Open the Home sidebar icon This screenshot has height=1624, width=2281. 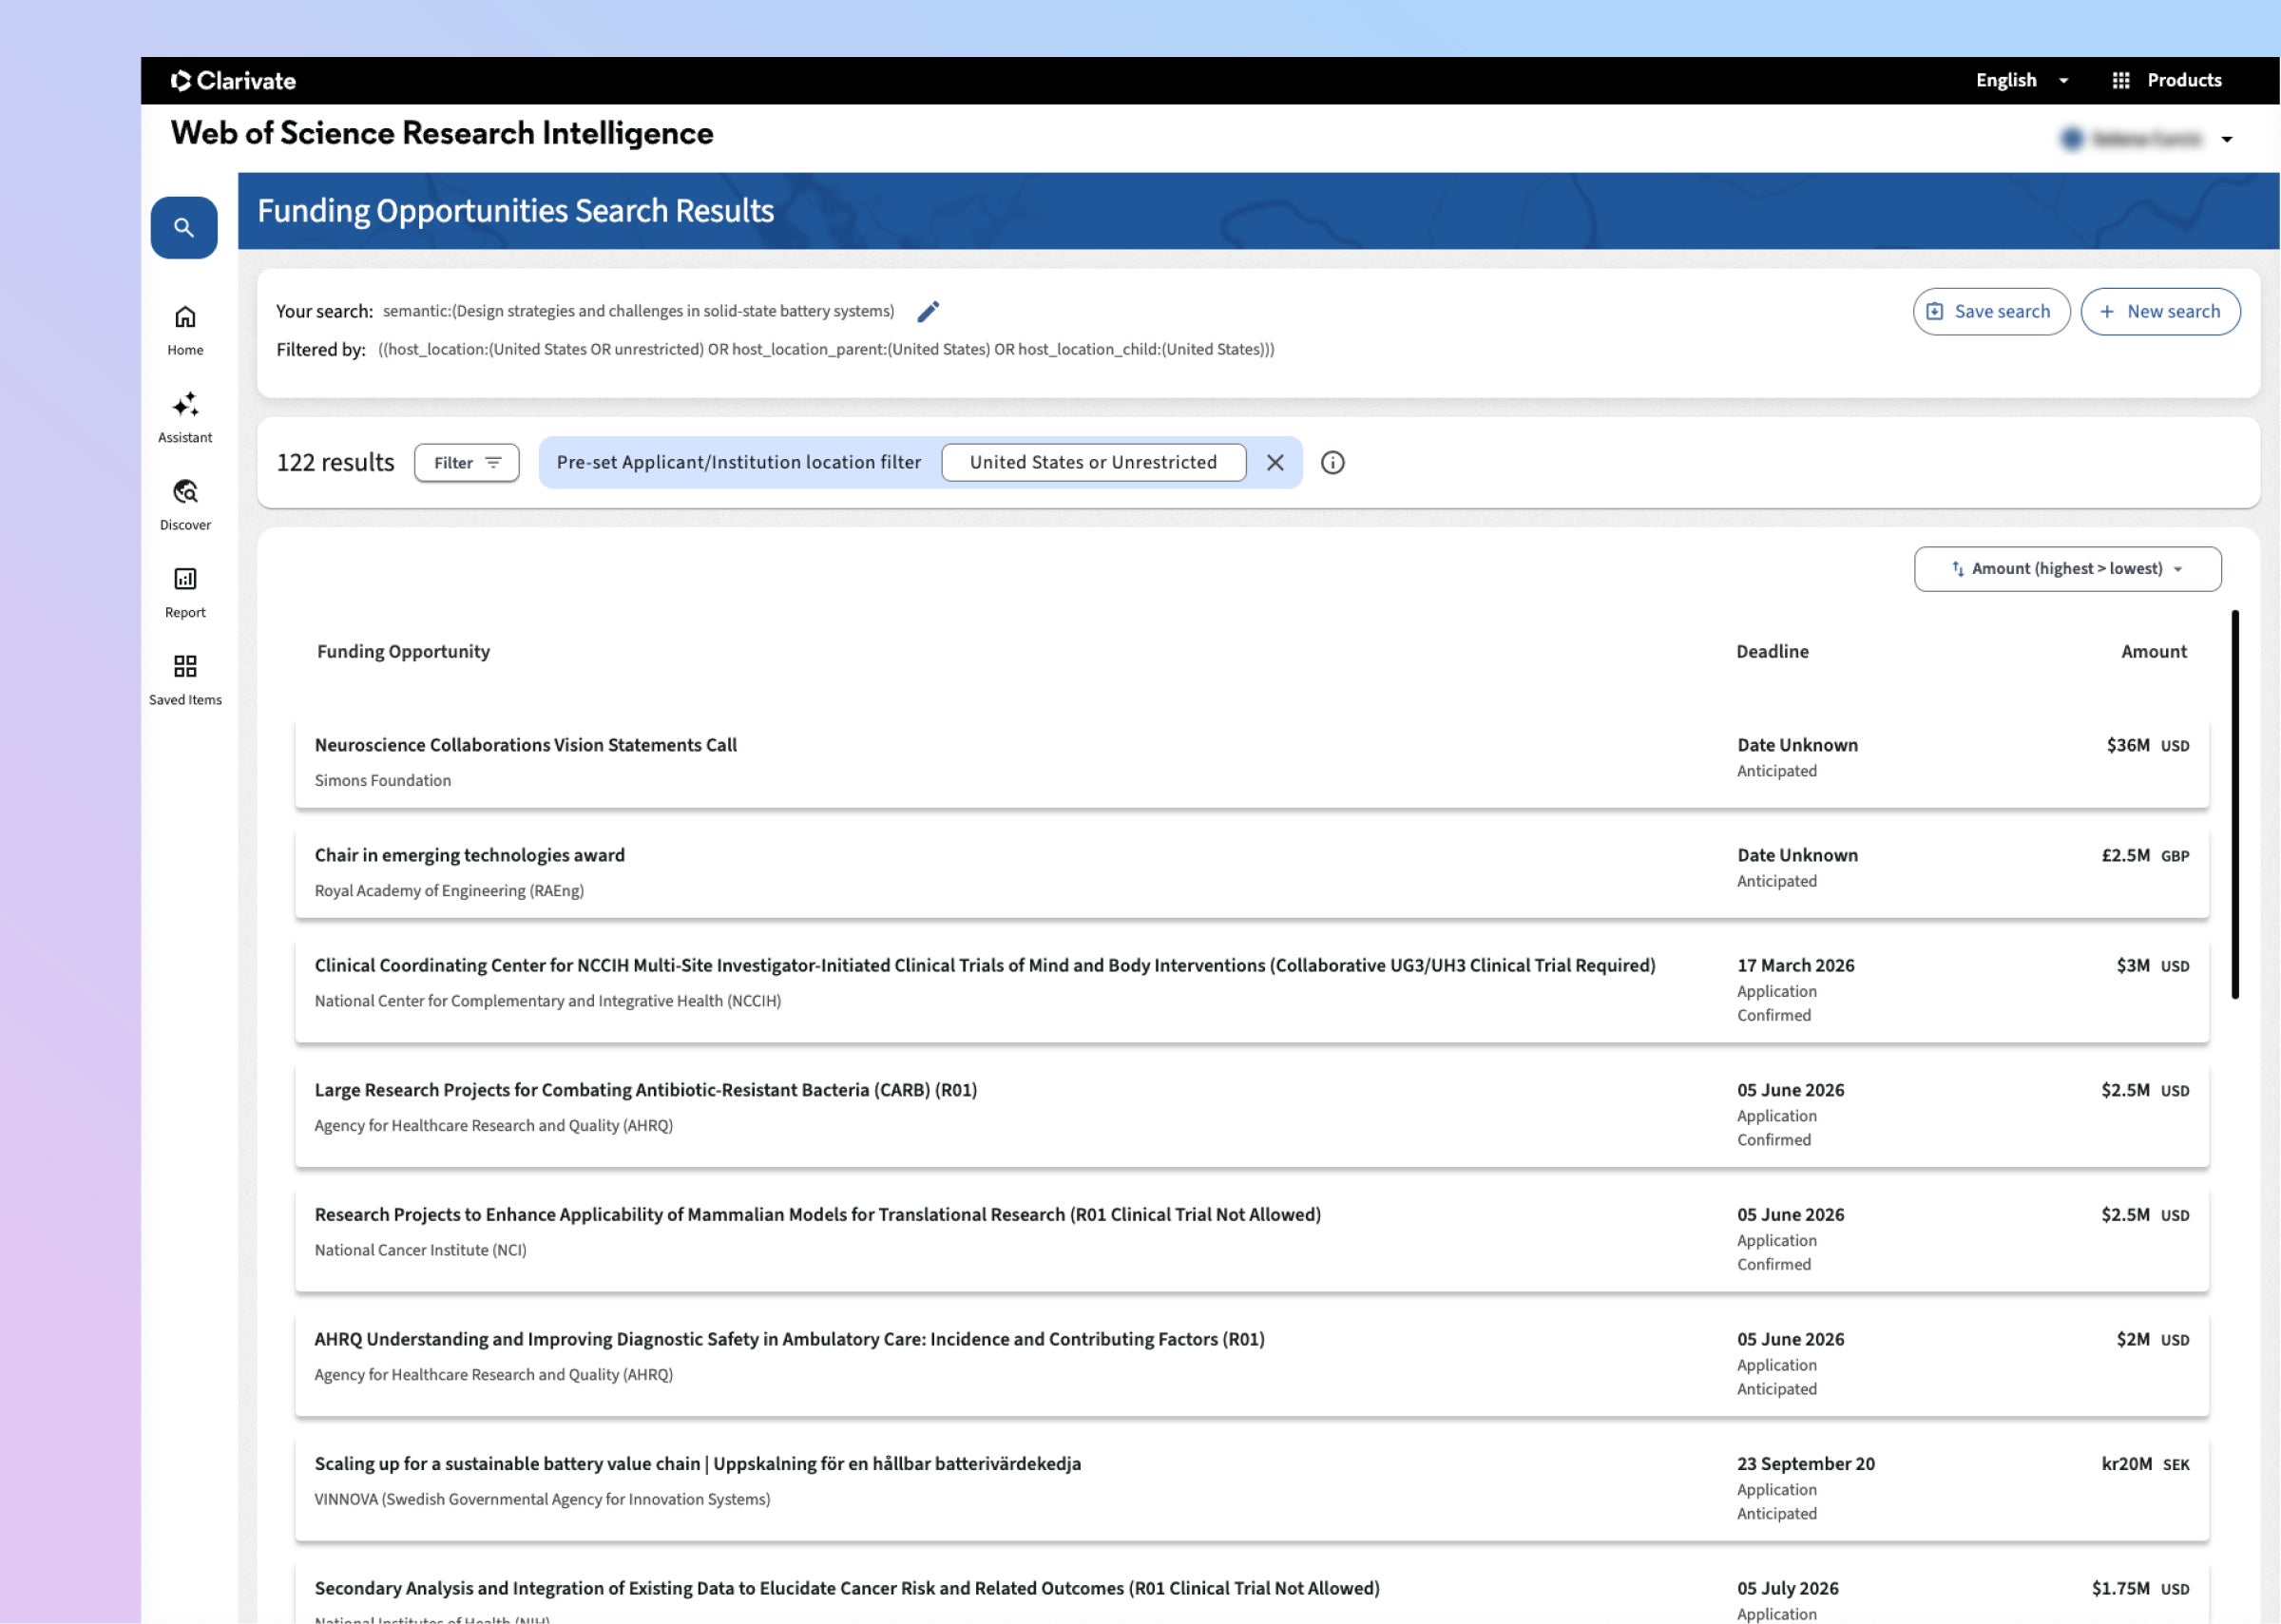click(185, 318)
